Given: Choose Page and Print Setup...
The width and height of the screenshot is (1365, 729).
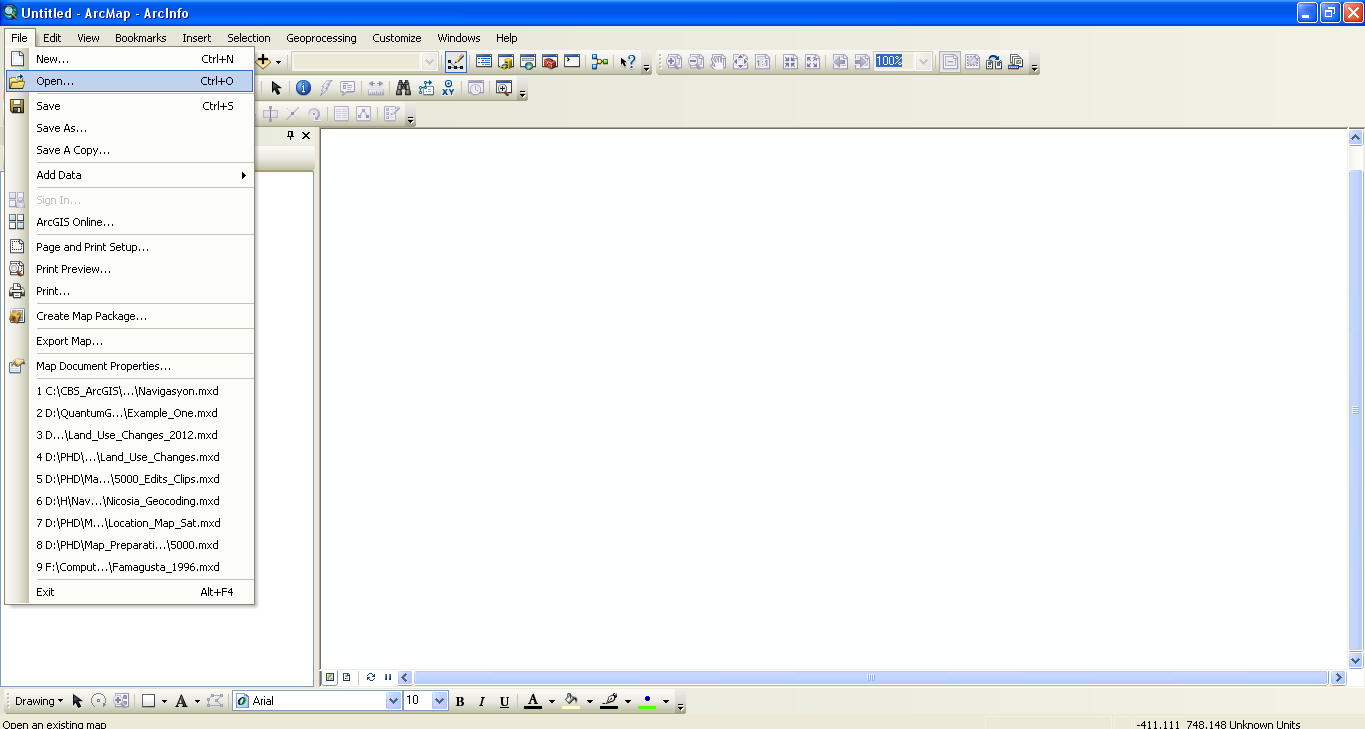Looking at the screenshot, I should pyautogui.click(x=93, y=247).
